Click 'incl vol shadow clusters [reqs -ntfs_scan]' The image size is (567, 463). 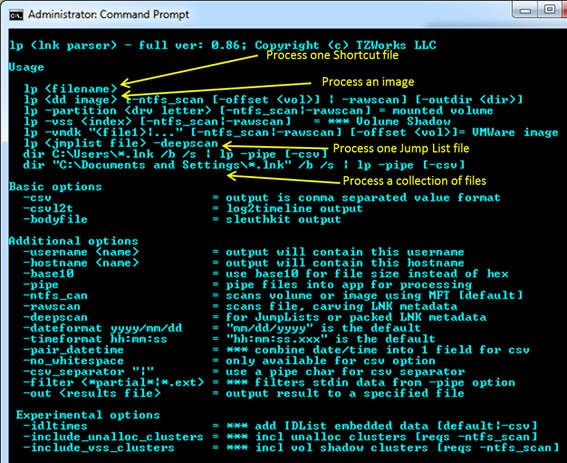point(407,448)
